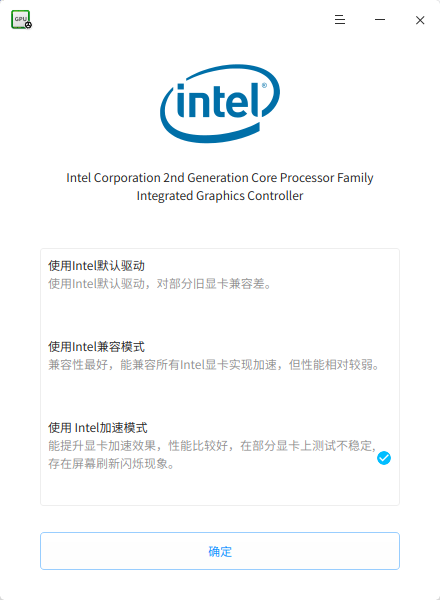The width and height of the screenshot is (440, 600).
Task: Open the hamburger menu in title bar
Action: click(340, 20)
